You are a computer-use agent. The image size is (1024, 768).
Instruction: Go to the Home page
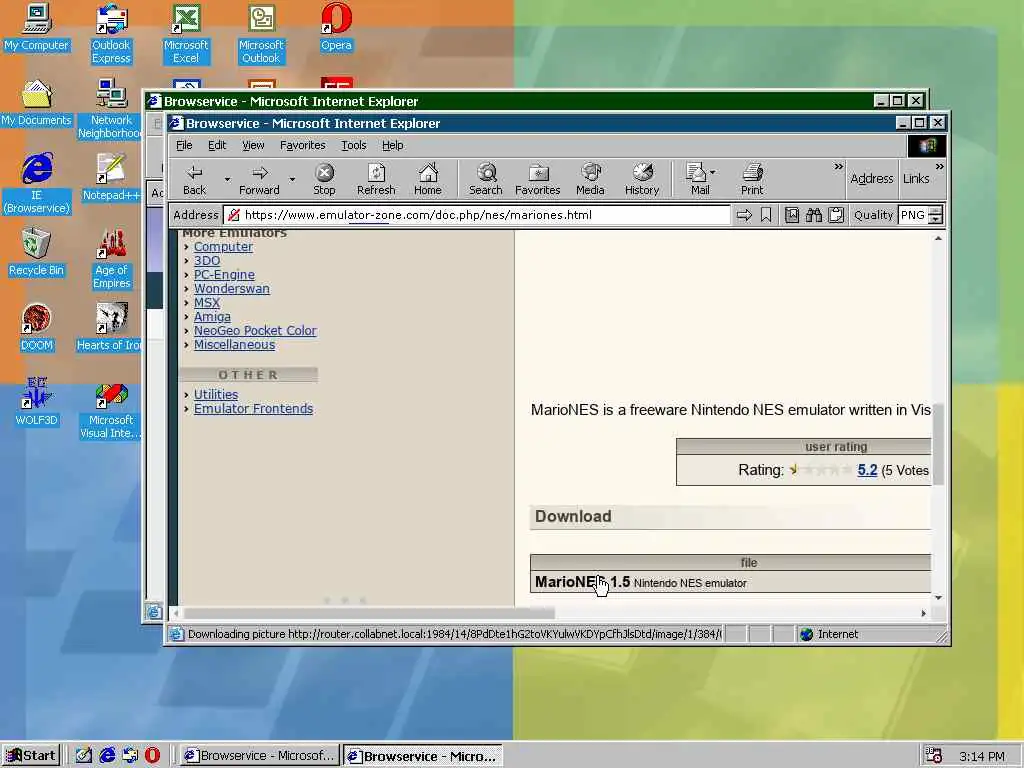(x=428, y=179)
